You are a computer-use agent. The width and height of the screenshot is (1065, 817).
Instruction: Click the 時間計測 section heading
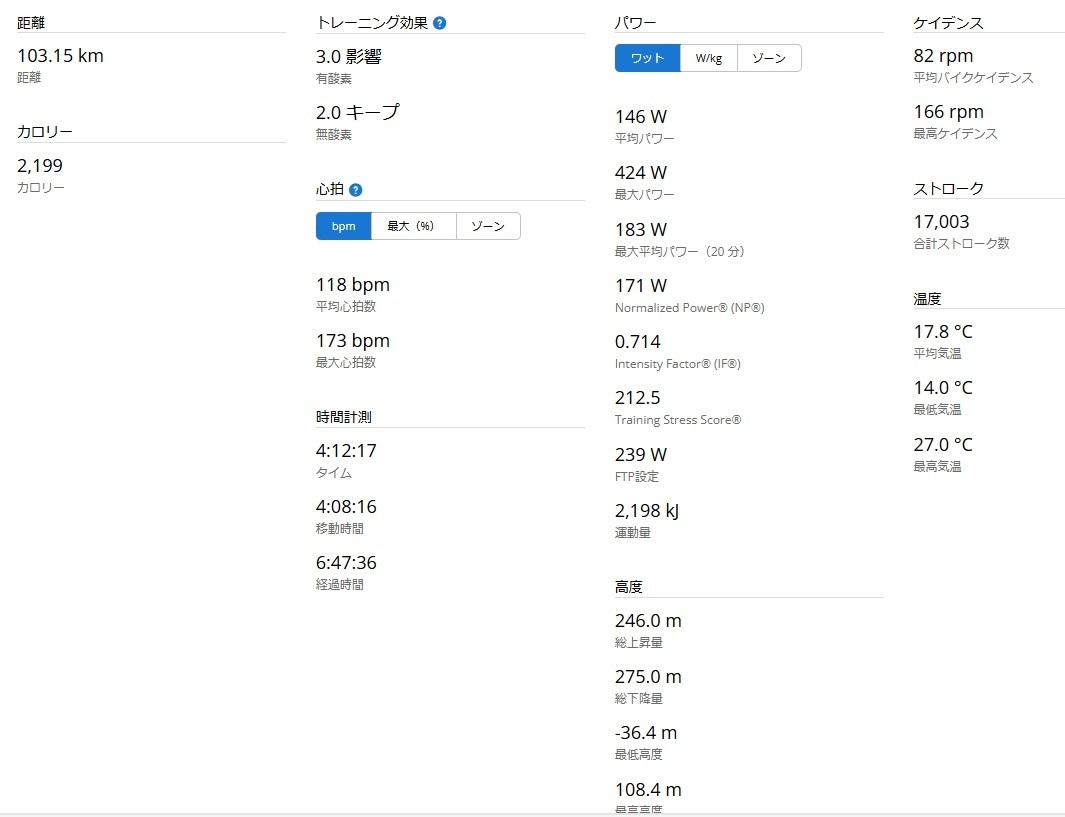(344, 417)
